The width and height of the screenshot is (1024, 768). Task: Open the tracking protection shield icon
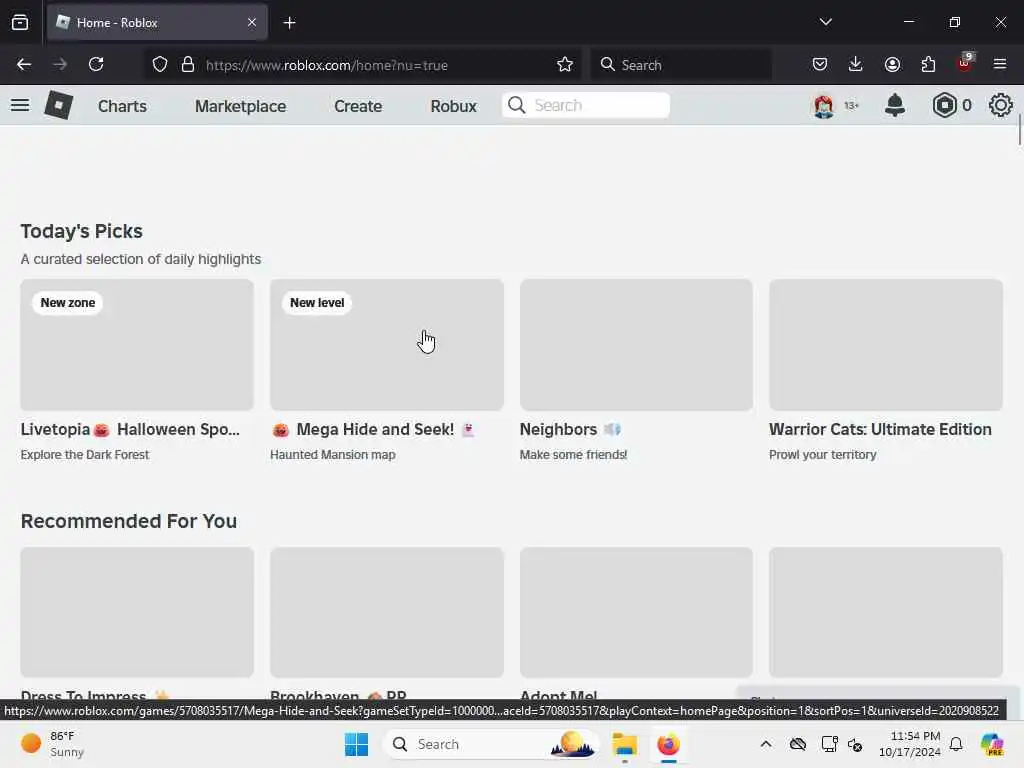click(x=160, y=64)
